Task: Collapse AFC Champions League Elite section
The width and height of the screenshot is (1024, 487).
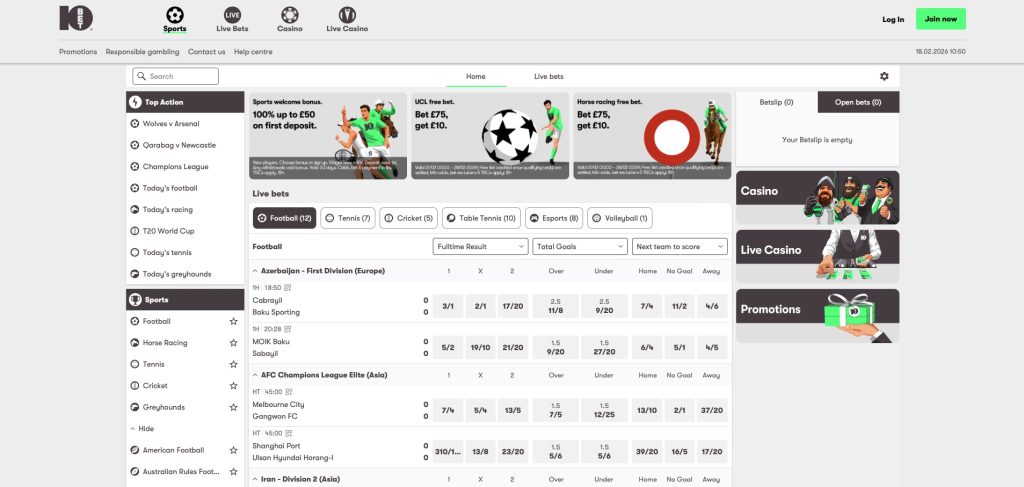Action: [255, 375]
